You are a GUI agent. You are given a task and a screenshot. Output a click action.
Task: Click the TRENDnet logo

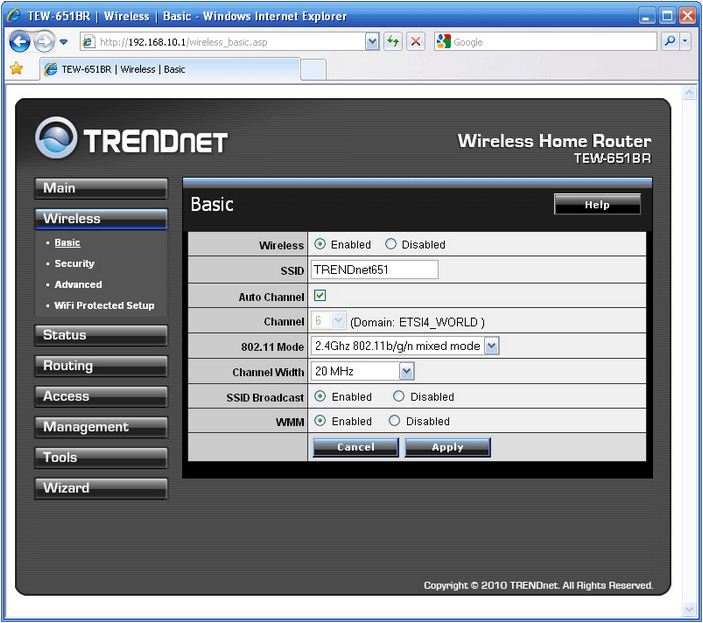pos(132,141)
